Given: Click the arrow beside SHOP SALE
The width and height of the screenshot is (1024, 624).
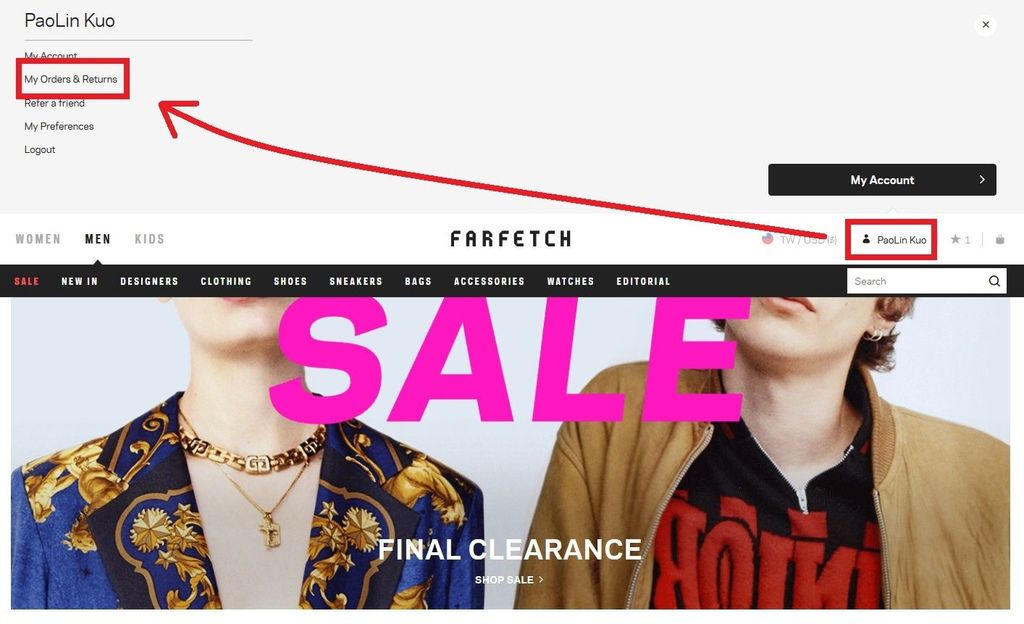Looking at the screenshot, I should (x=541, y=579).
